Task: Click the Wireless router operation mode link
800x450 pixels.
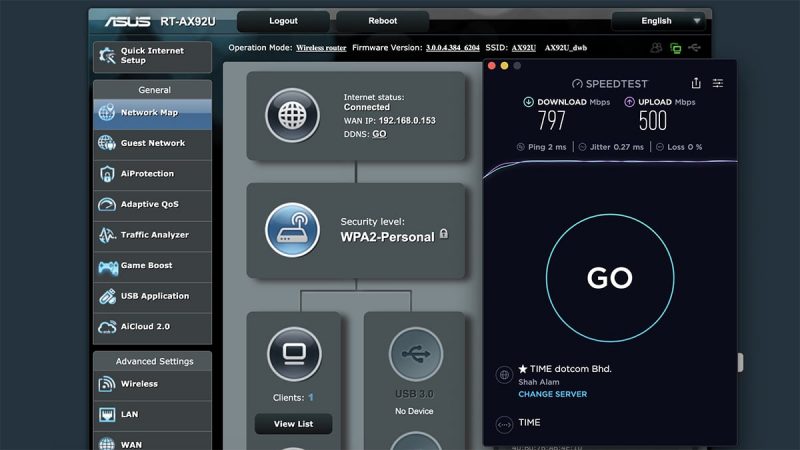Action: coord(321,48)
